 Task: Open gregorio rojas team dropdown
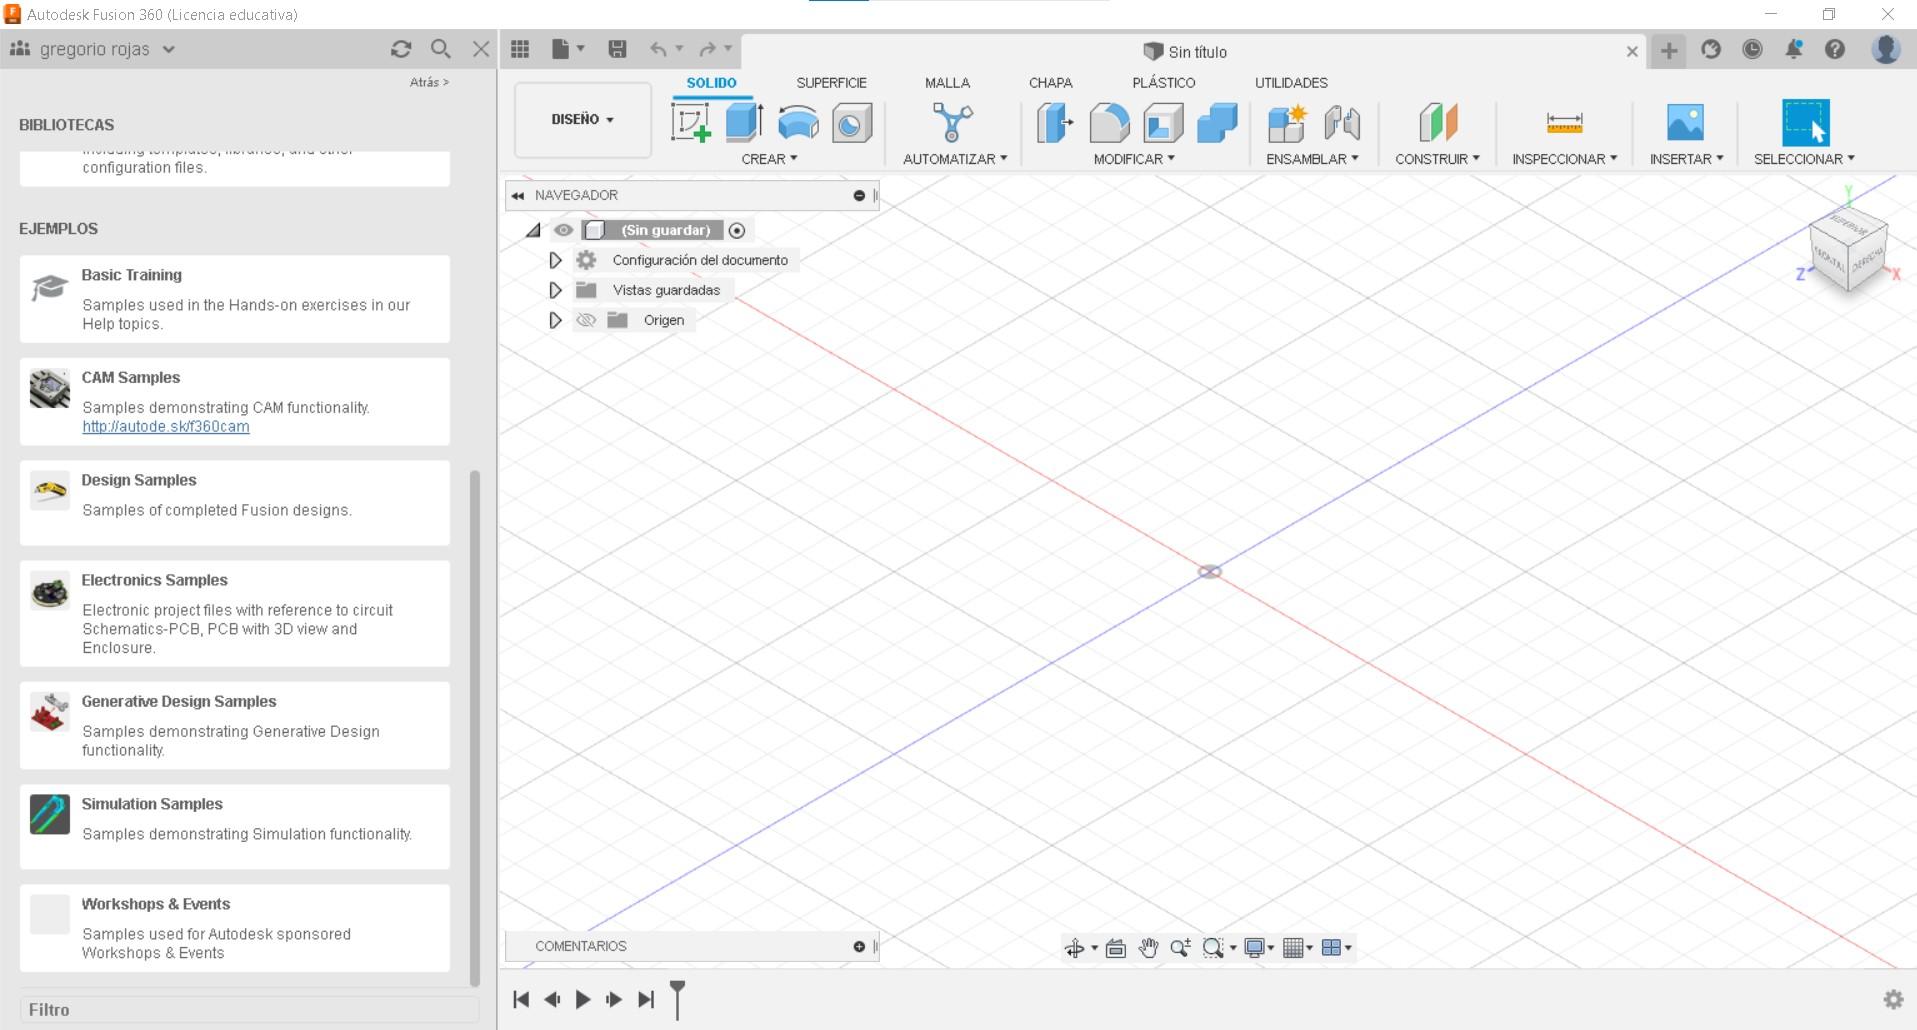(x=92, y=49)
